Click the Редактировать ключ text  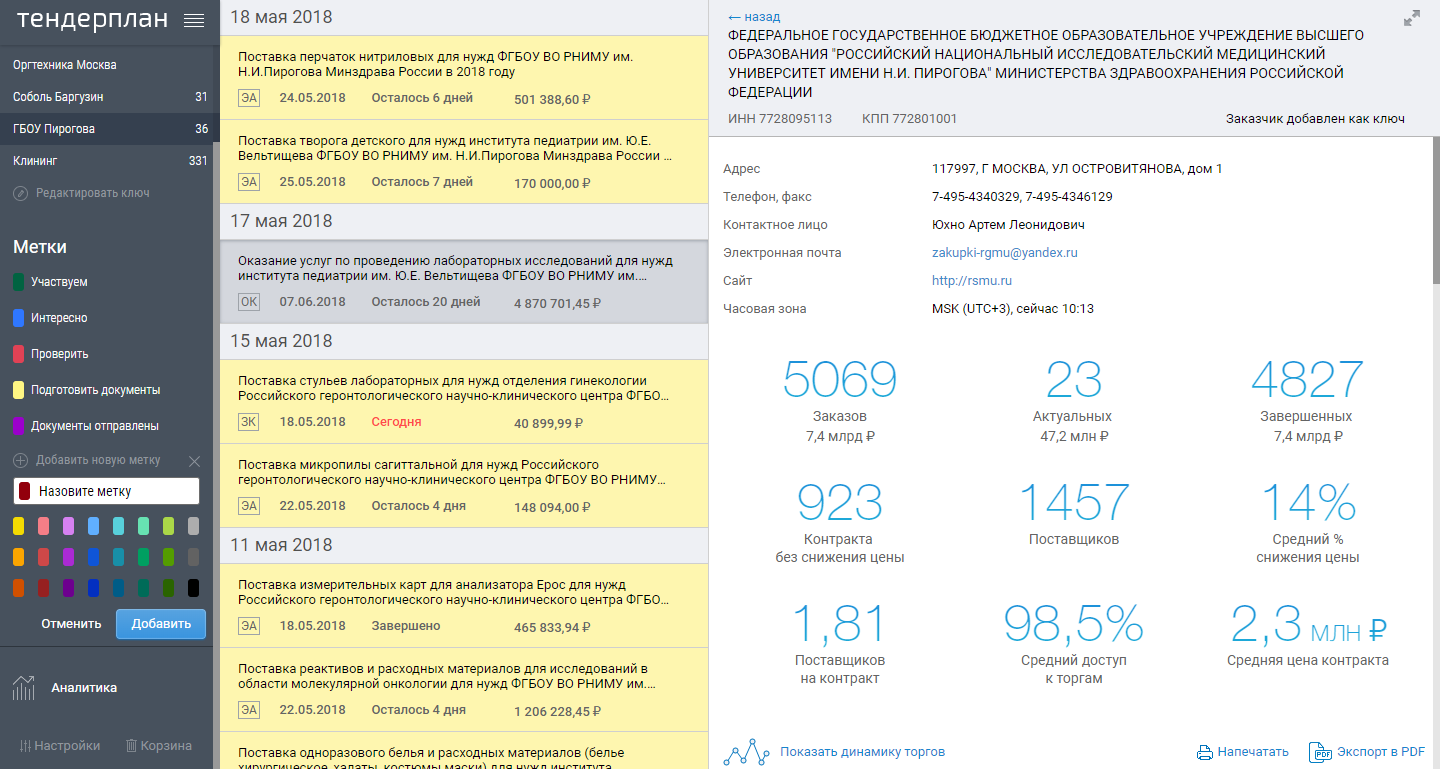(93, 193)
